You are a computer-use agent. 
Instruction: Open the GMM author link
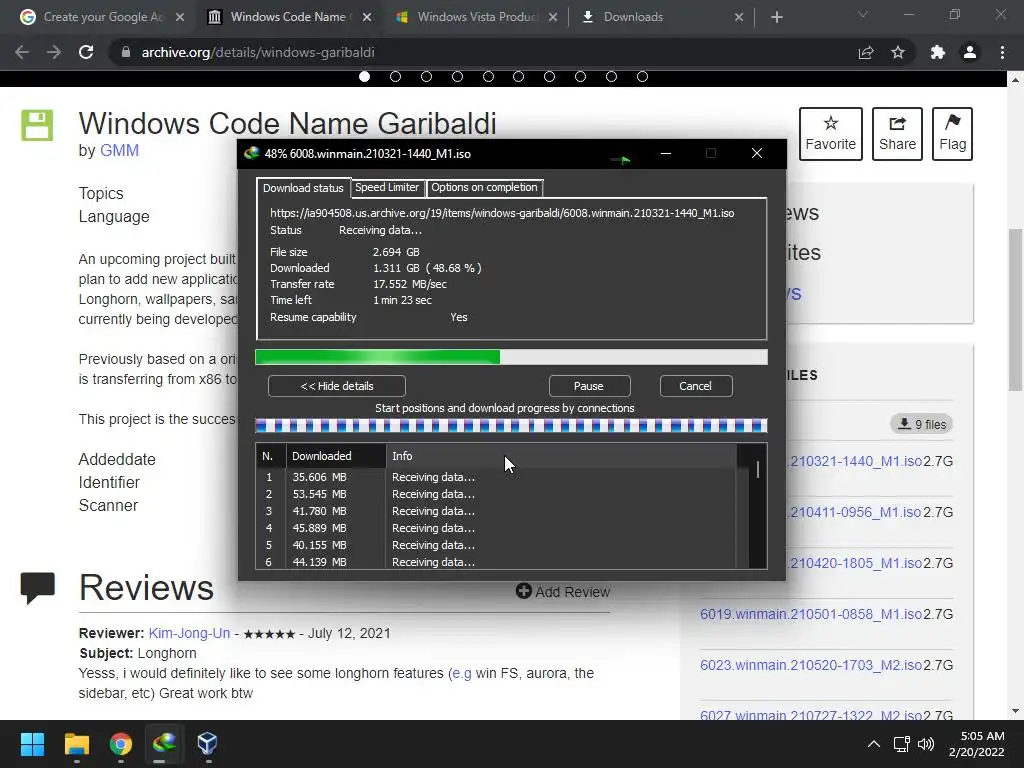point(119,150)
